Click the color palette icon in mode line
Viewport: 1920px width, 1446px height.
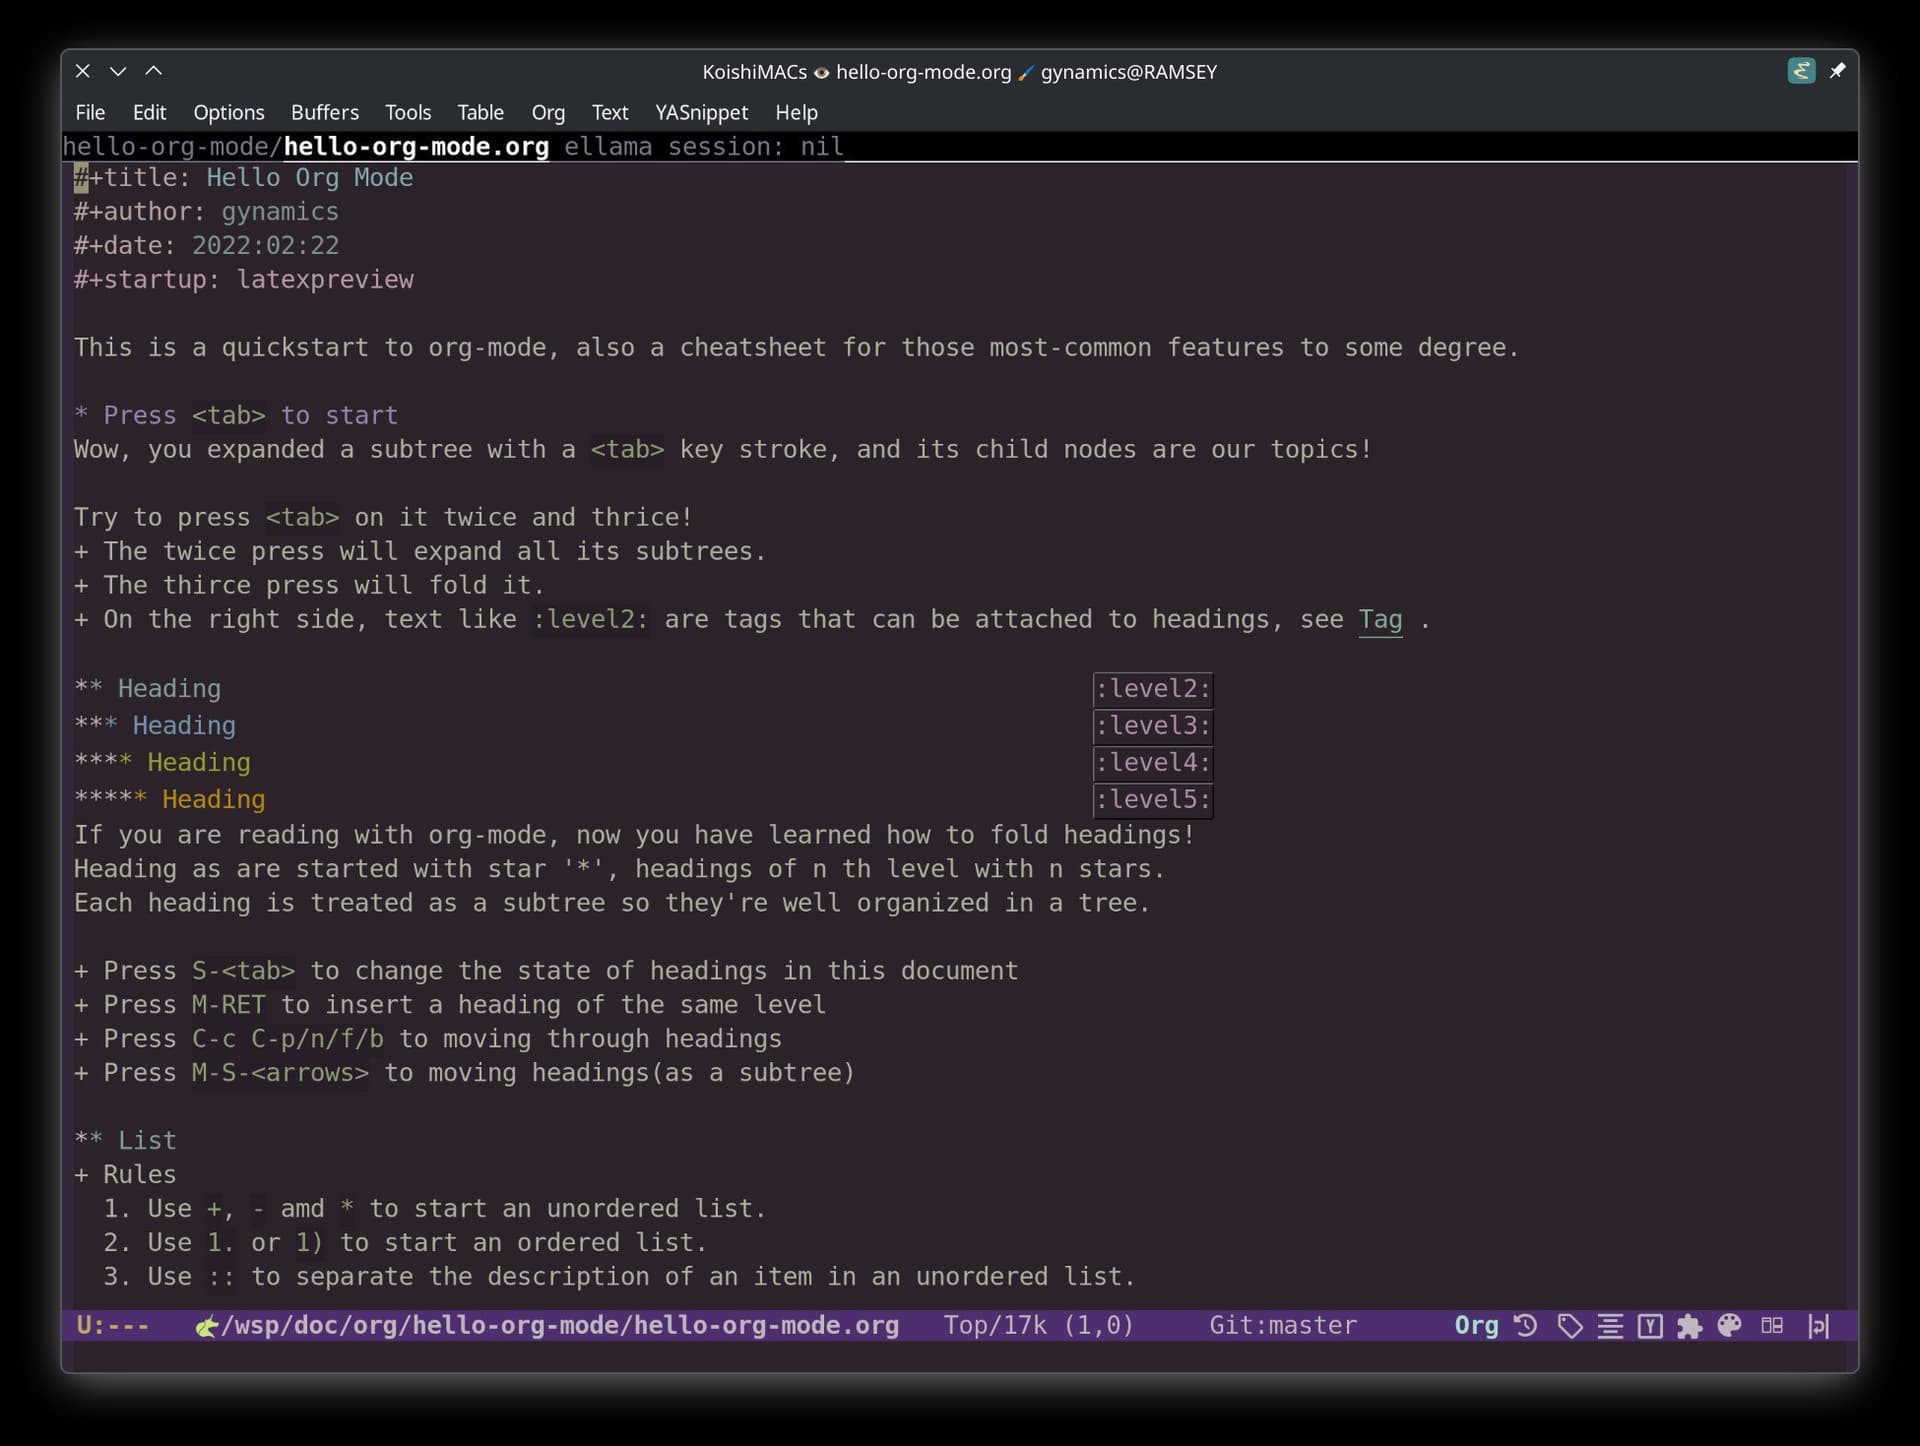1729,1326
